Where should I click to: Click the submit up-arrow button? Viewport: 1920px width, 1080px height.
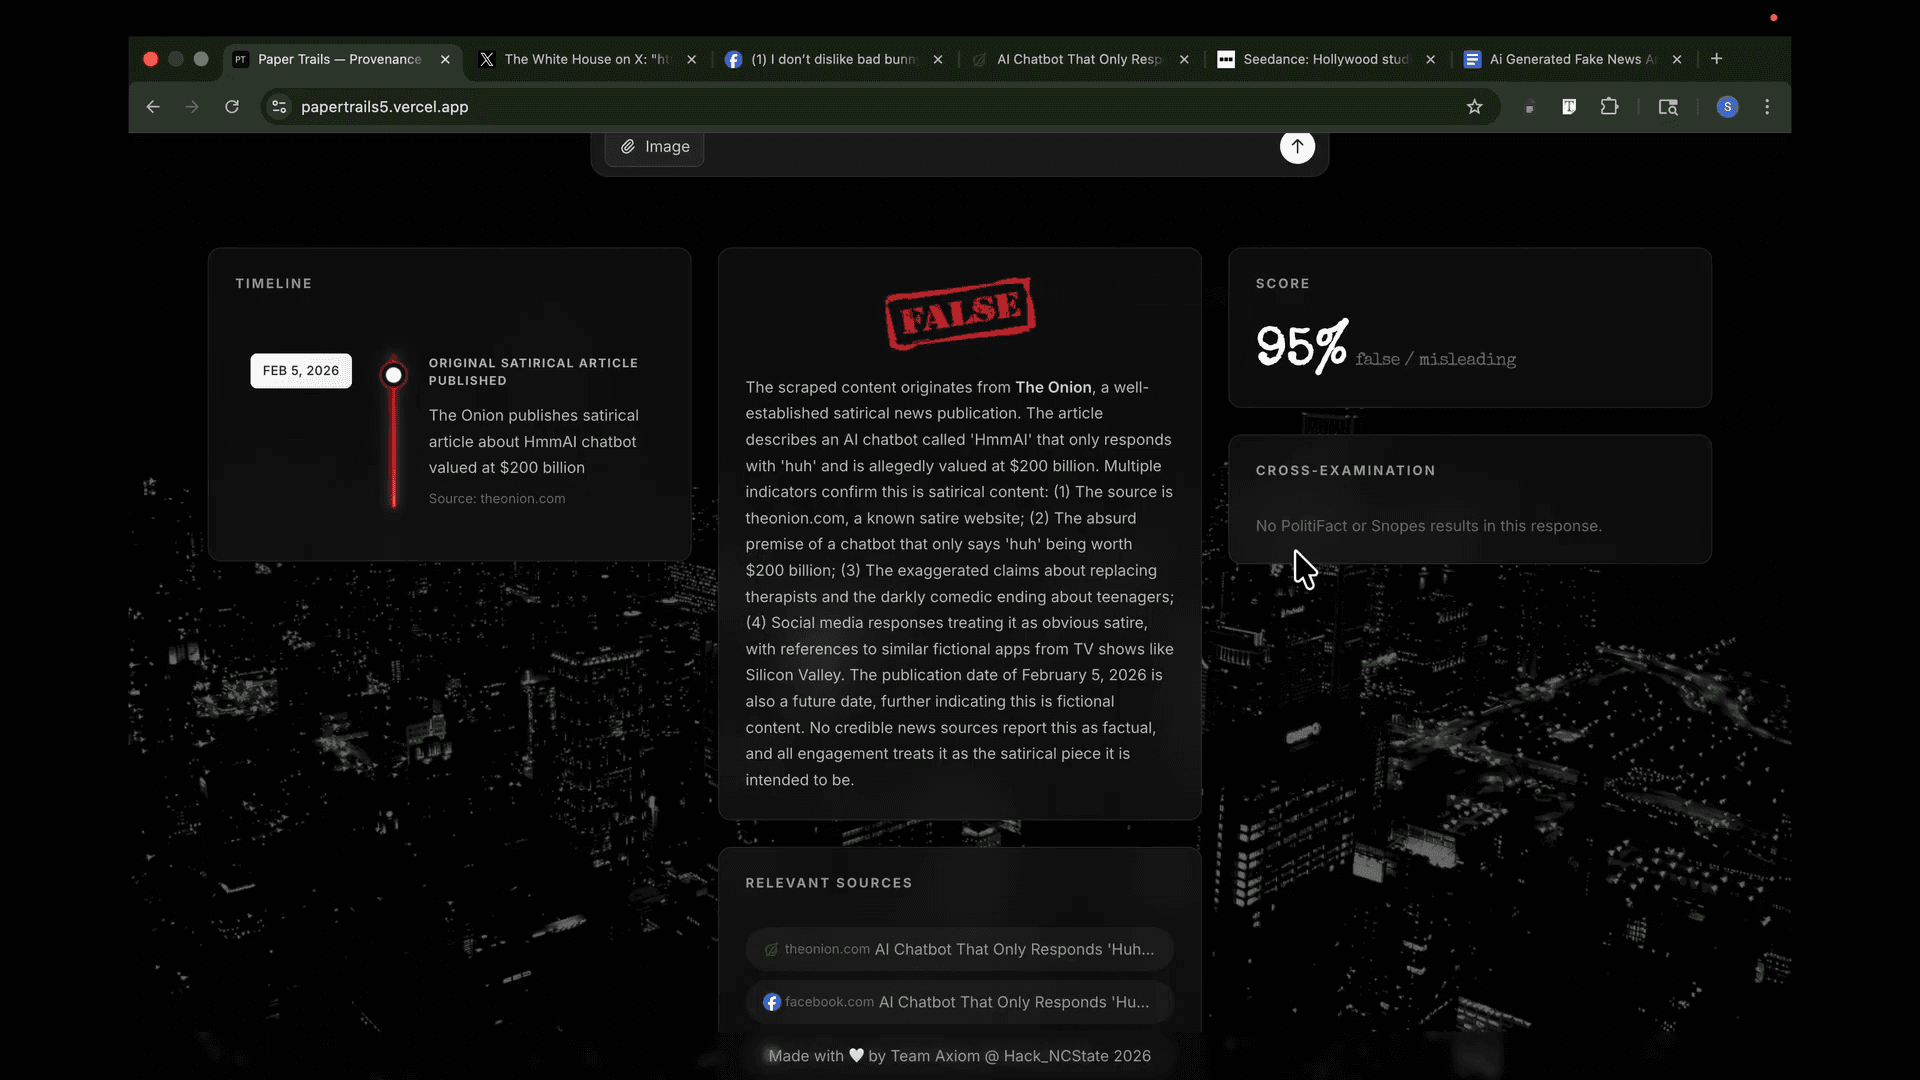click(x=1297, y=146)
